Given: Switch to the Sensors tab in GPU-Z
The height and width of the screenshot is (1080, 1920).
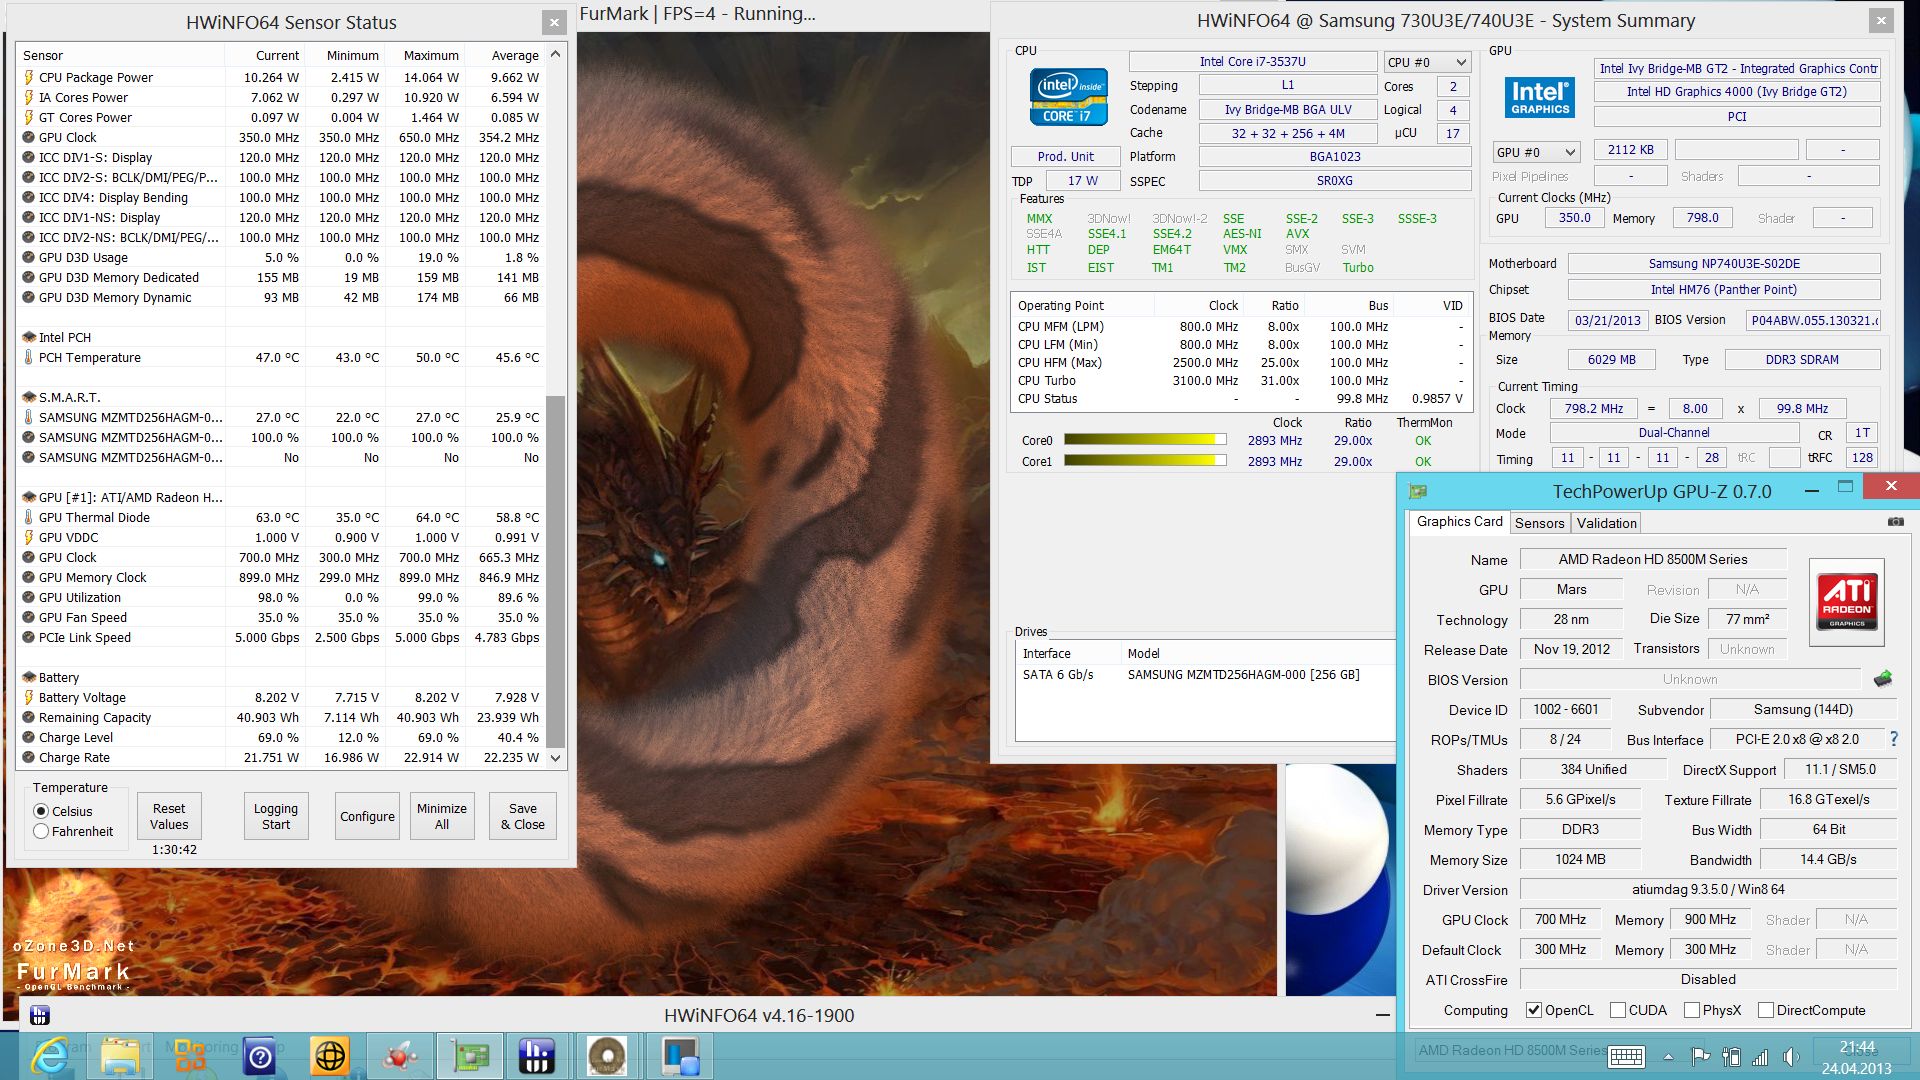Looking at the screenshot, I should (x=1539, y=523).
